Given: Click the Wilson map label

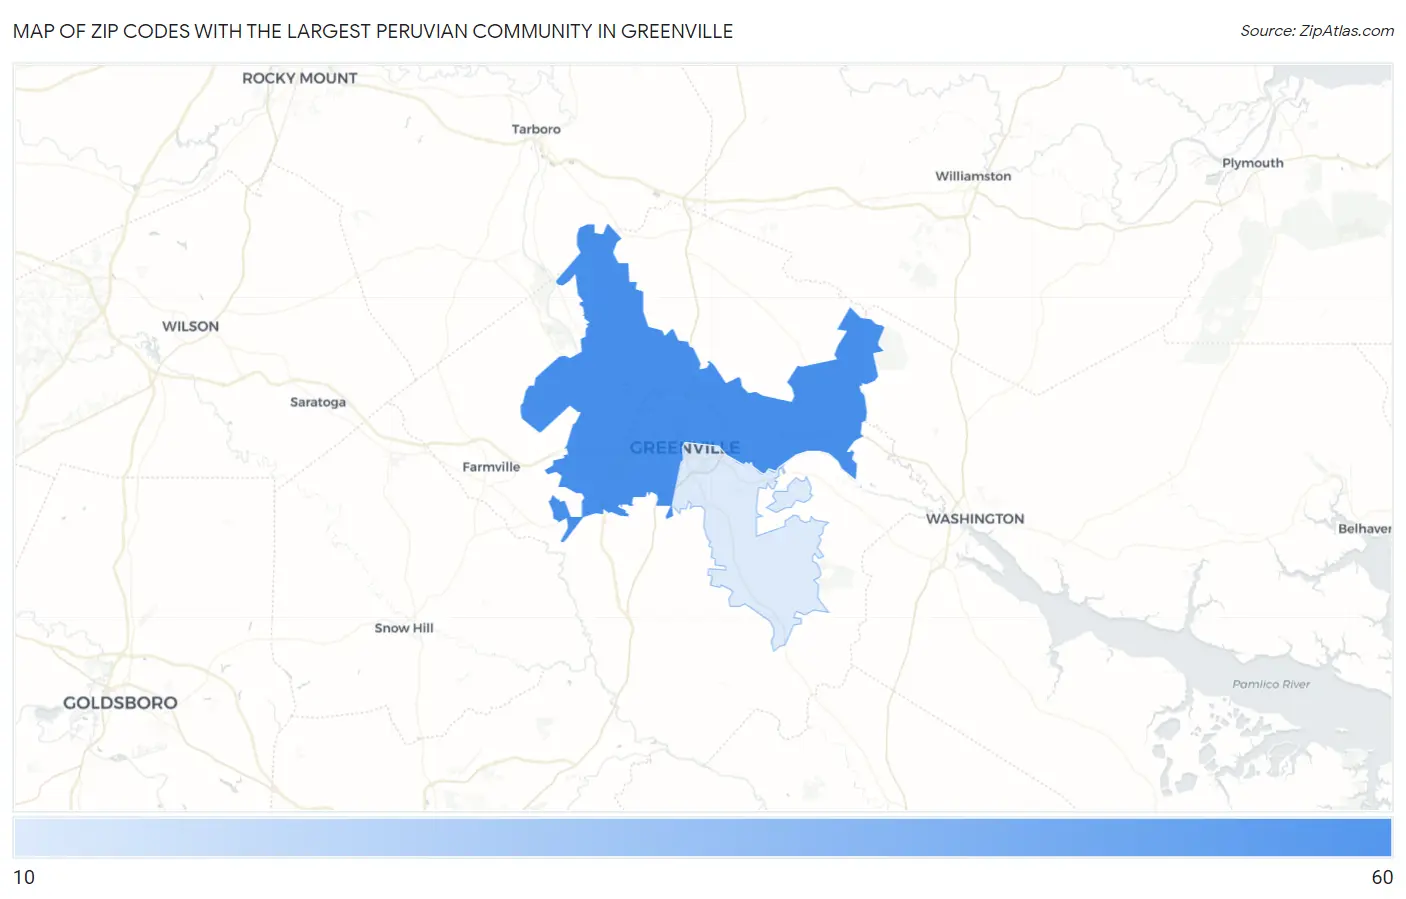Looking at the screenshot, I should (190, 326).
